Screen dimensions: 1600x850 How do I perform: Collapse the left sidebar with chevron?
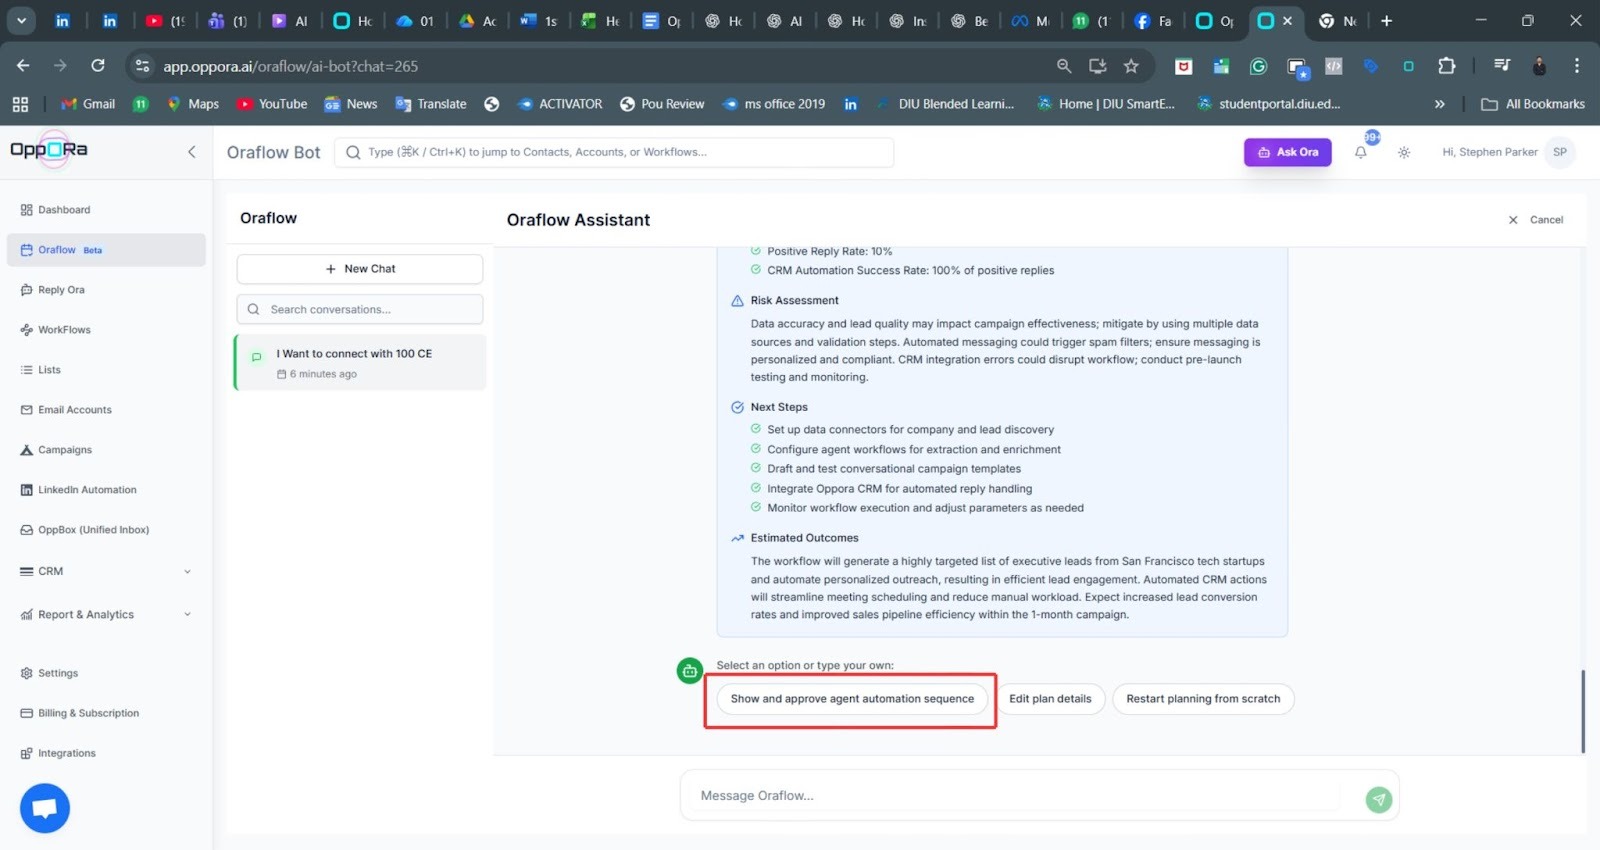[x=191, y=152]
